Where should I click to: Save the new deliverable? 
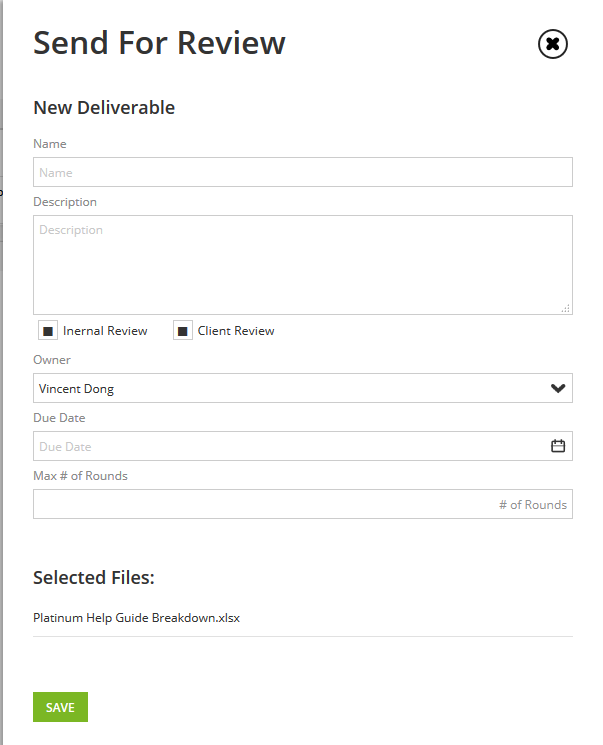click(x=60, y=707)
